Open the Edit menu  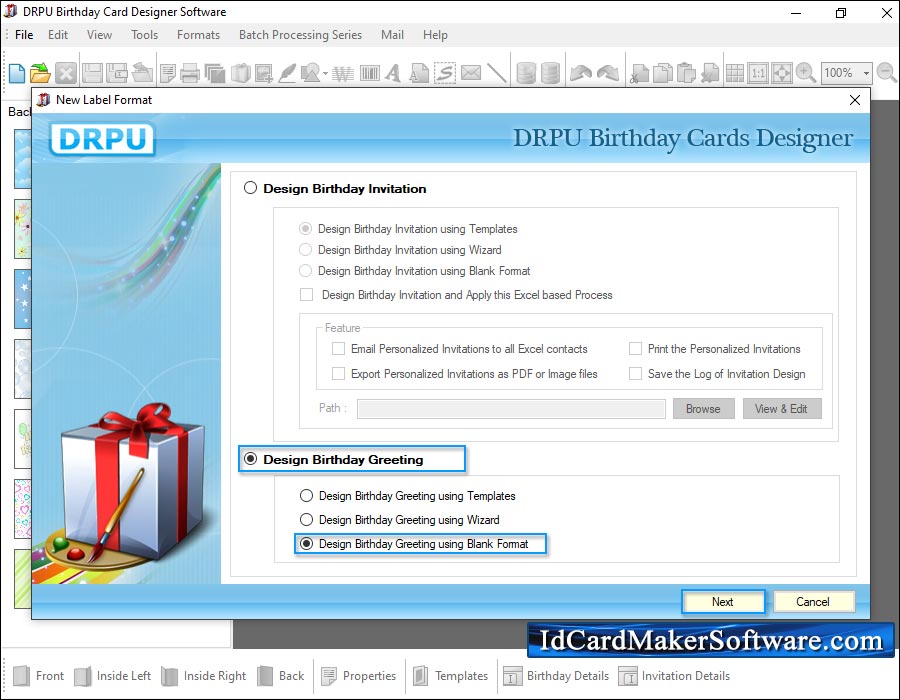click(58, 35)
